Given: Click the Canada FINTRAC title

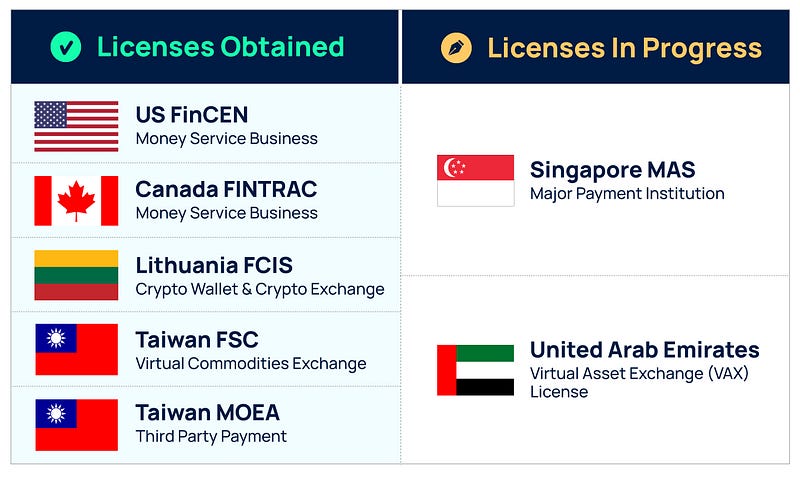Looking at the screenshot, I should click(226, 189).
